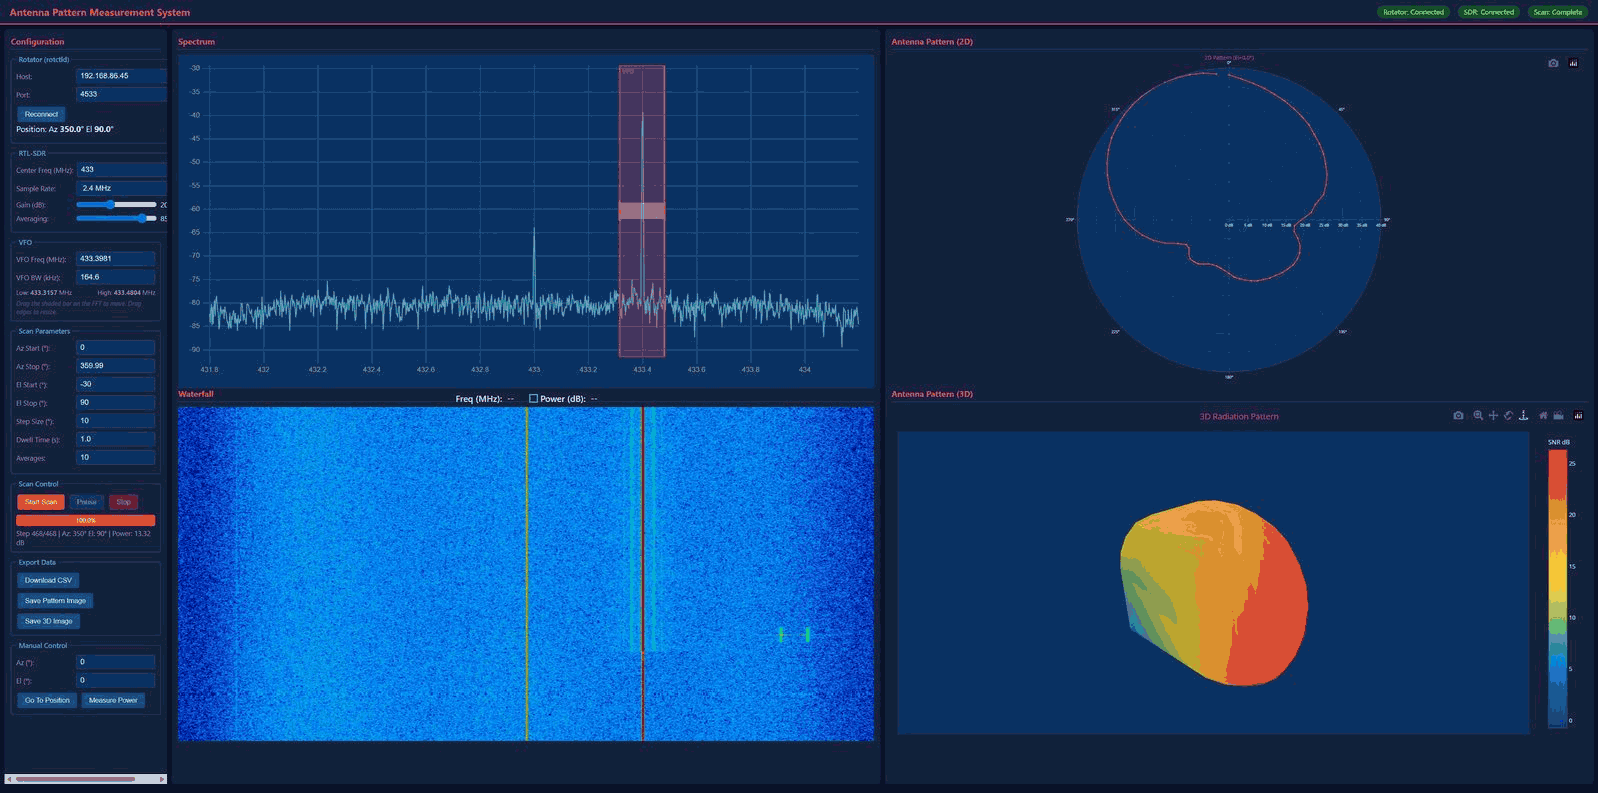Choose the pan tool in 3D pattern toolbar

pos(1493,416)
